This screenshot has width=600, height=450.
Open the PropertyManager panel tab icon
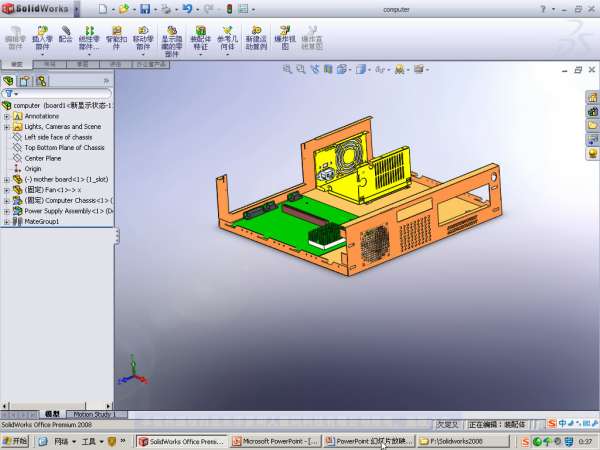(x=25, y=80)
